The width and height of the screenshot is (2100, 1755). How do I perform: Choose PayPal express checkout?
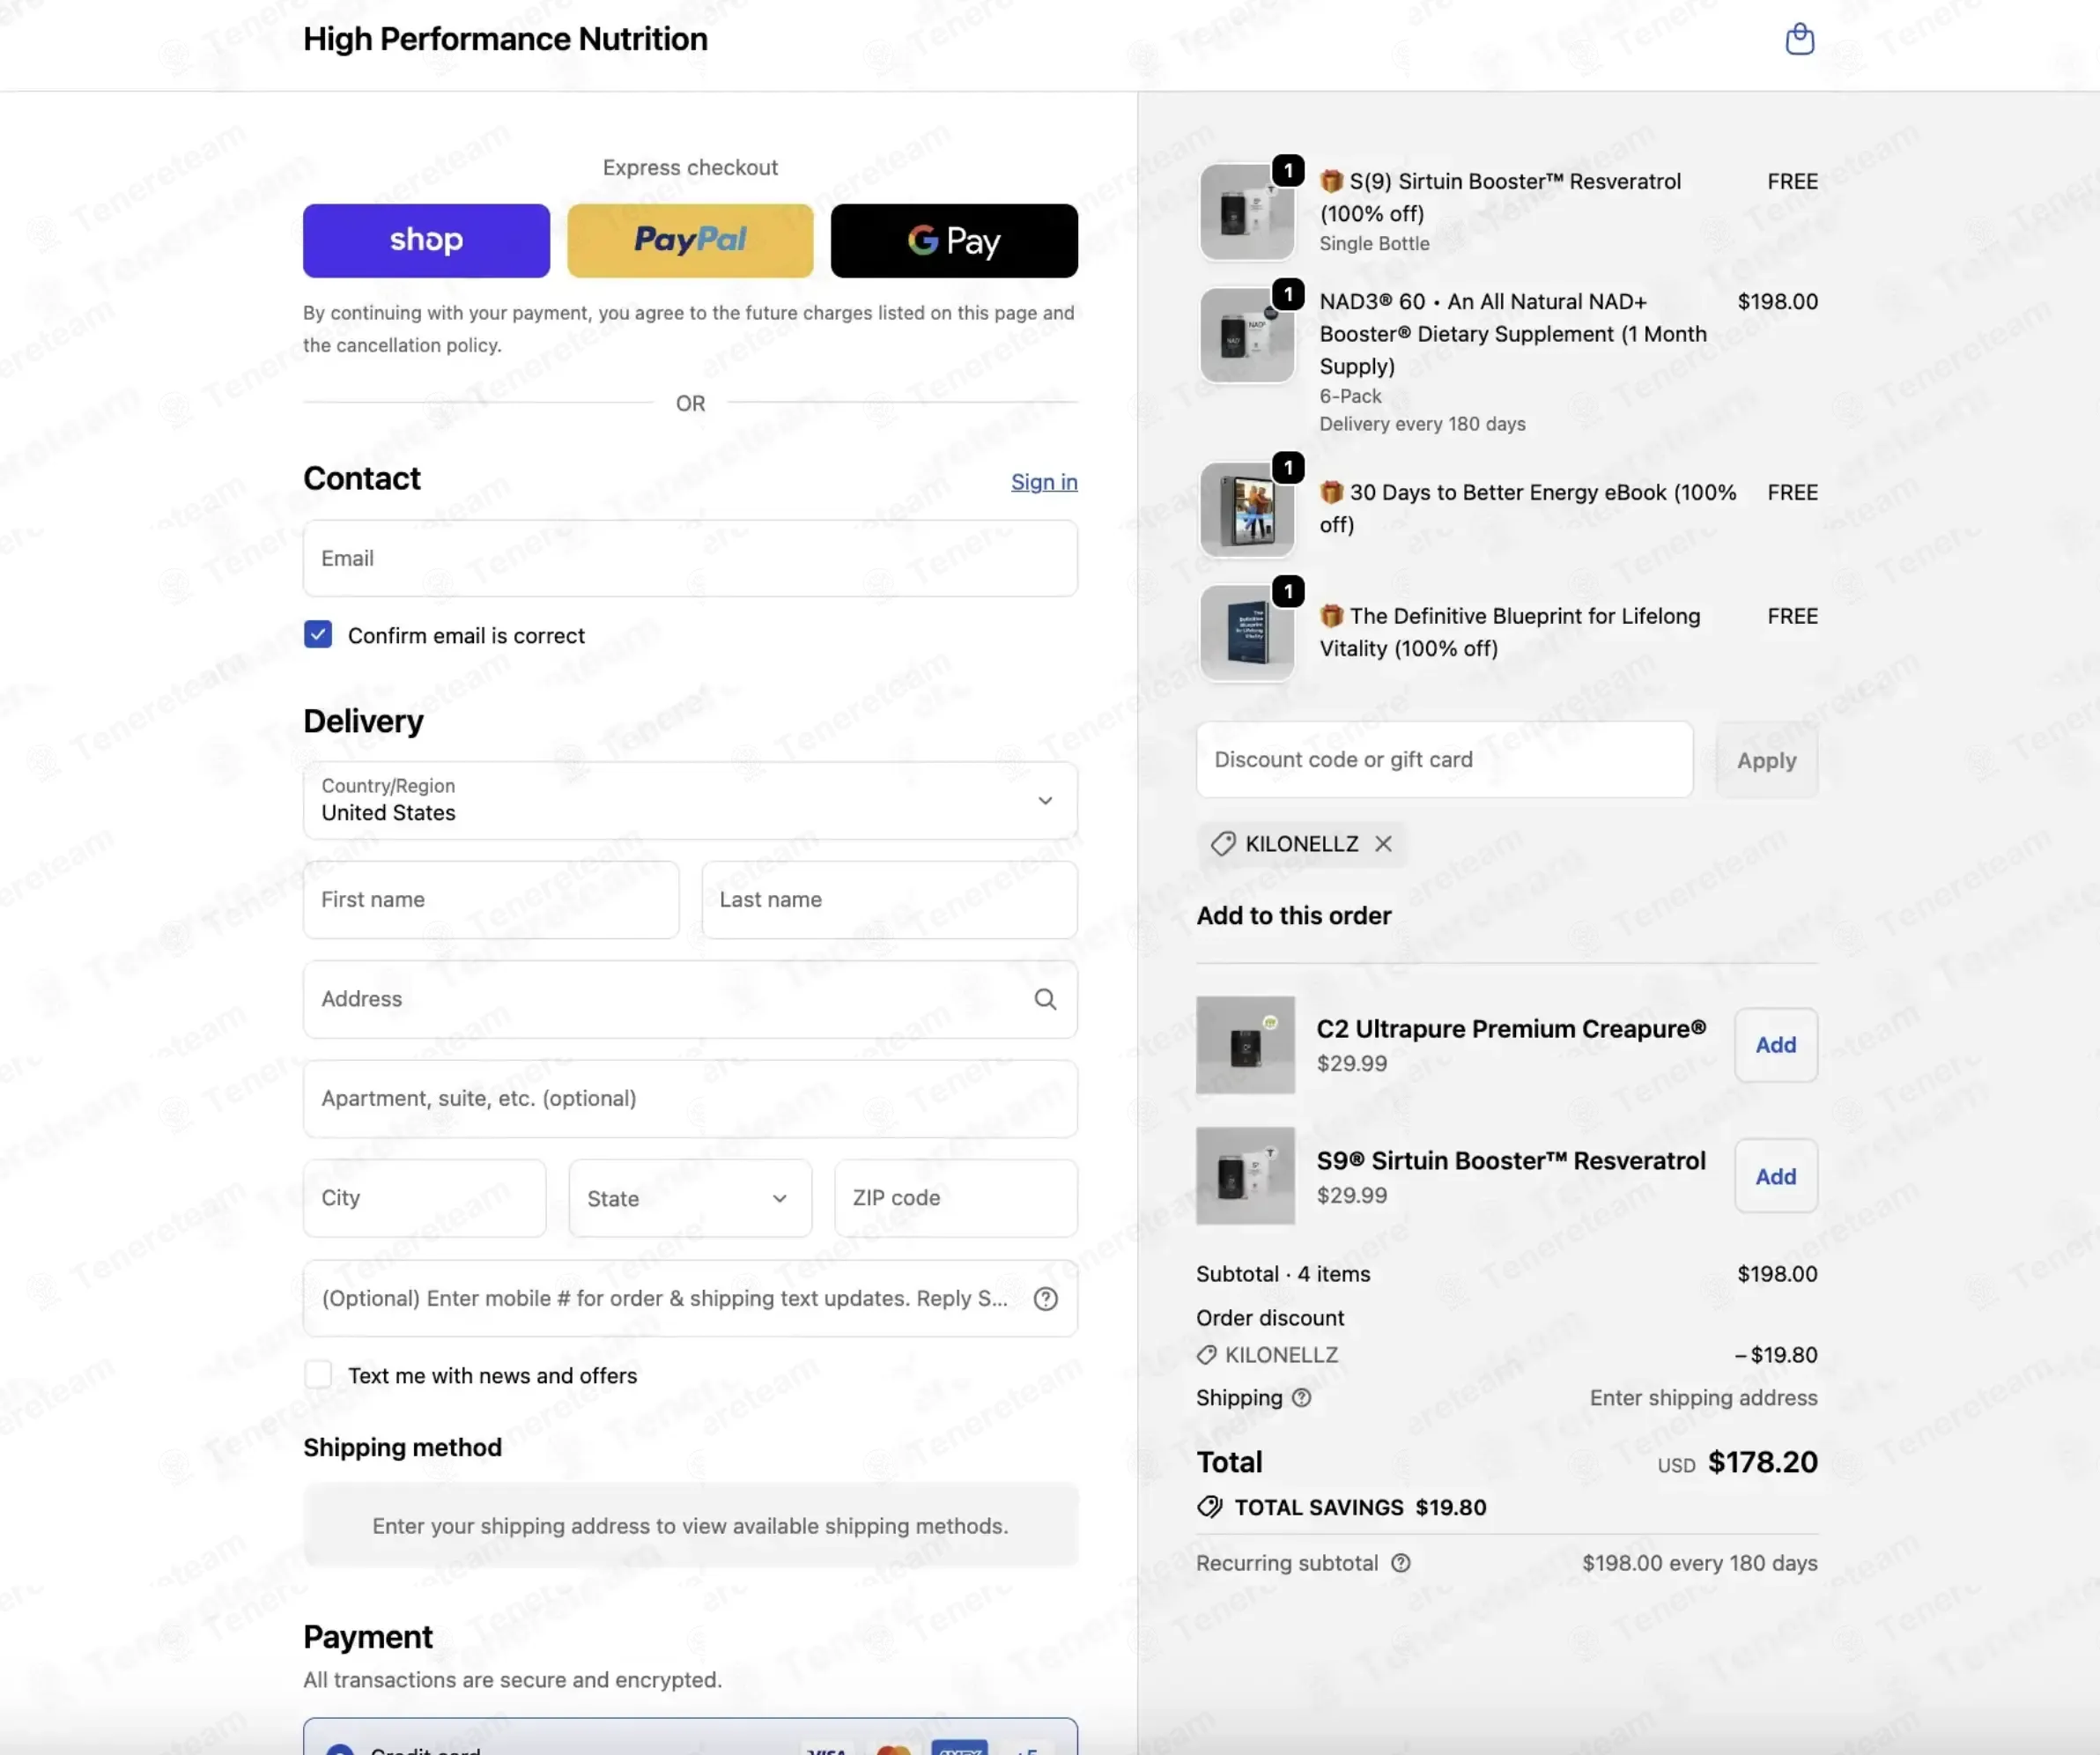[x=690, y=241]
